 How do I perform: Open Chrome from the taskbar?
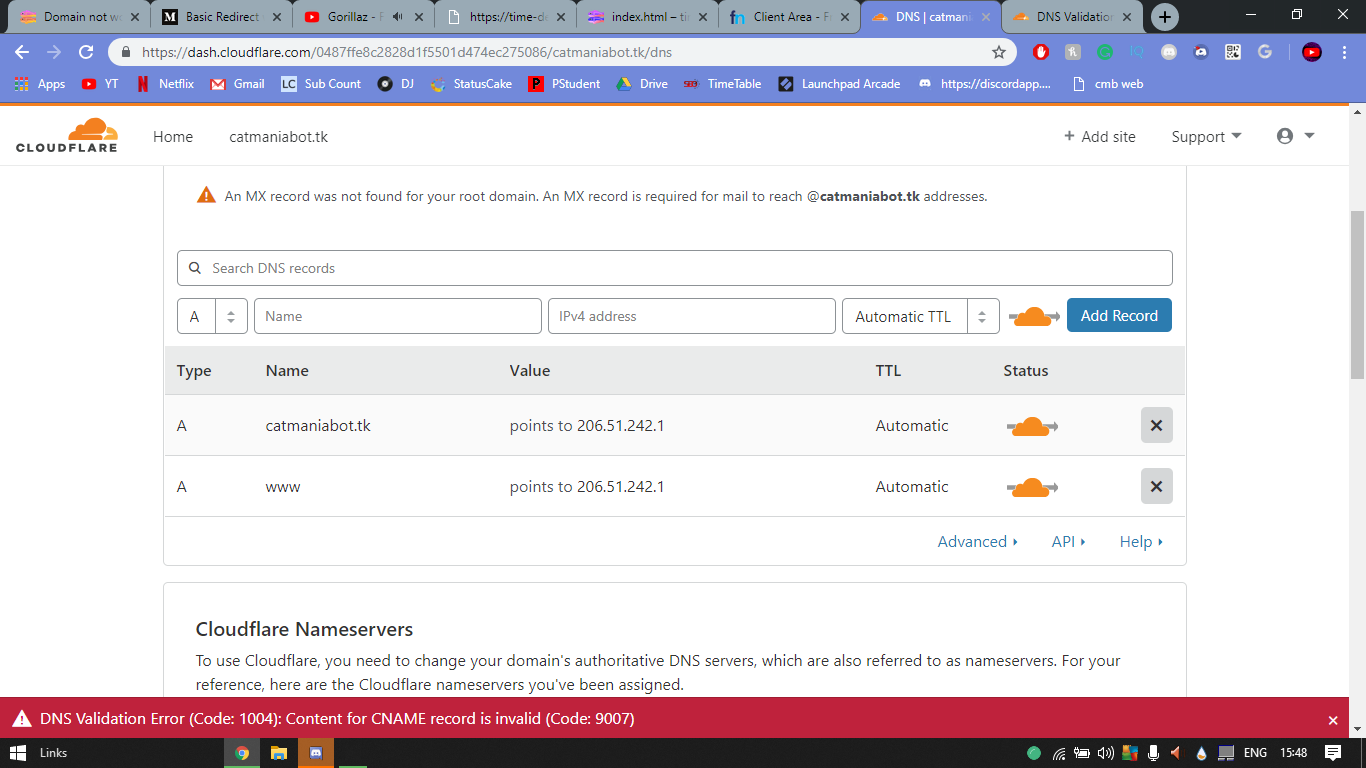point(242,753)
